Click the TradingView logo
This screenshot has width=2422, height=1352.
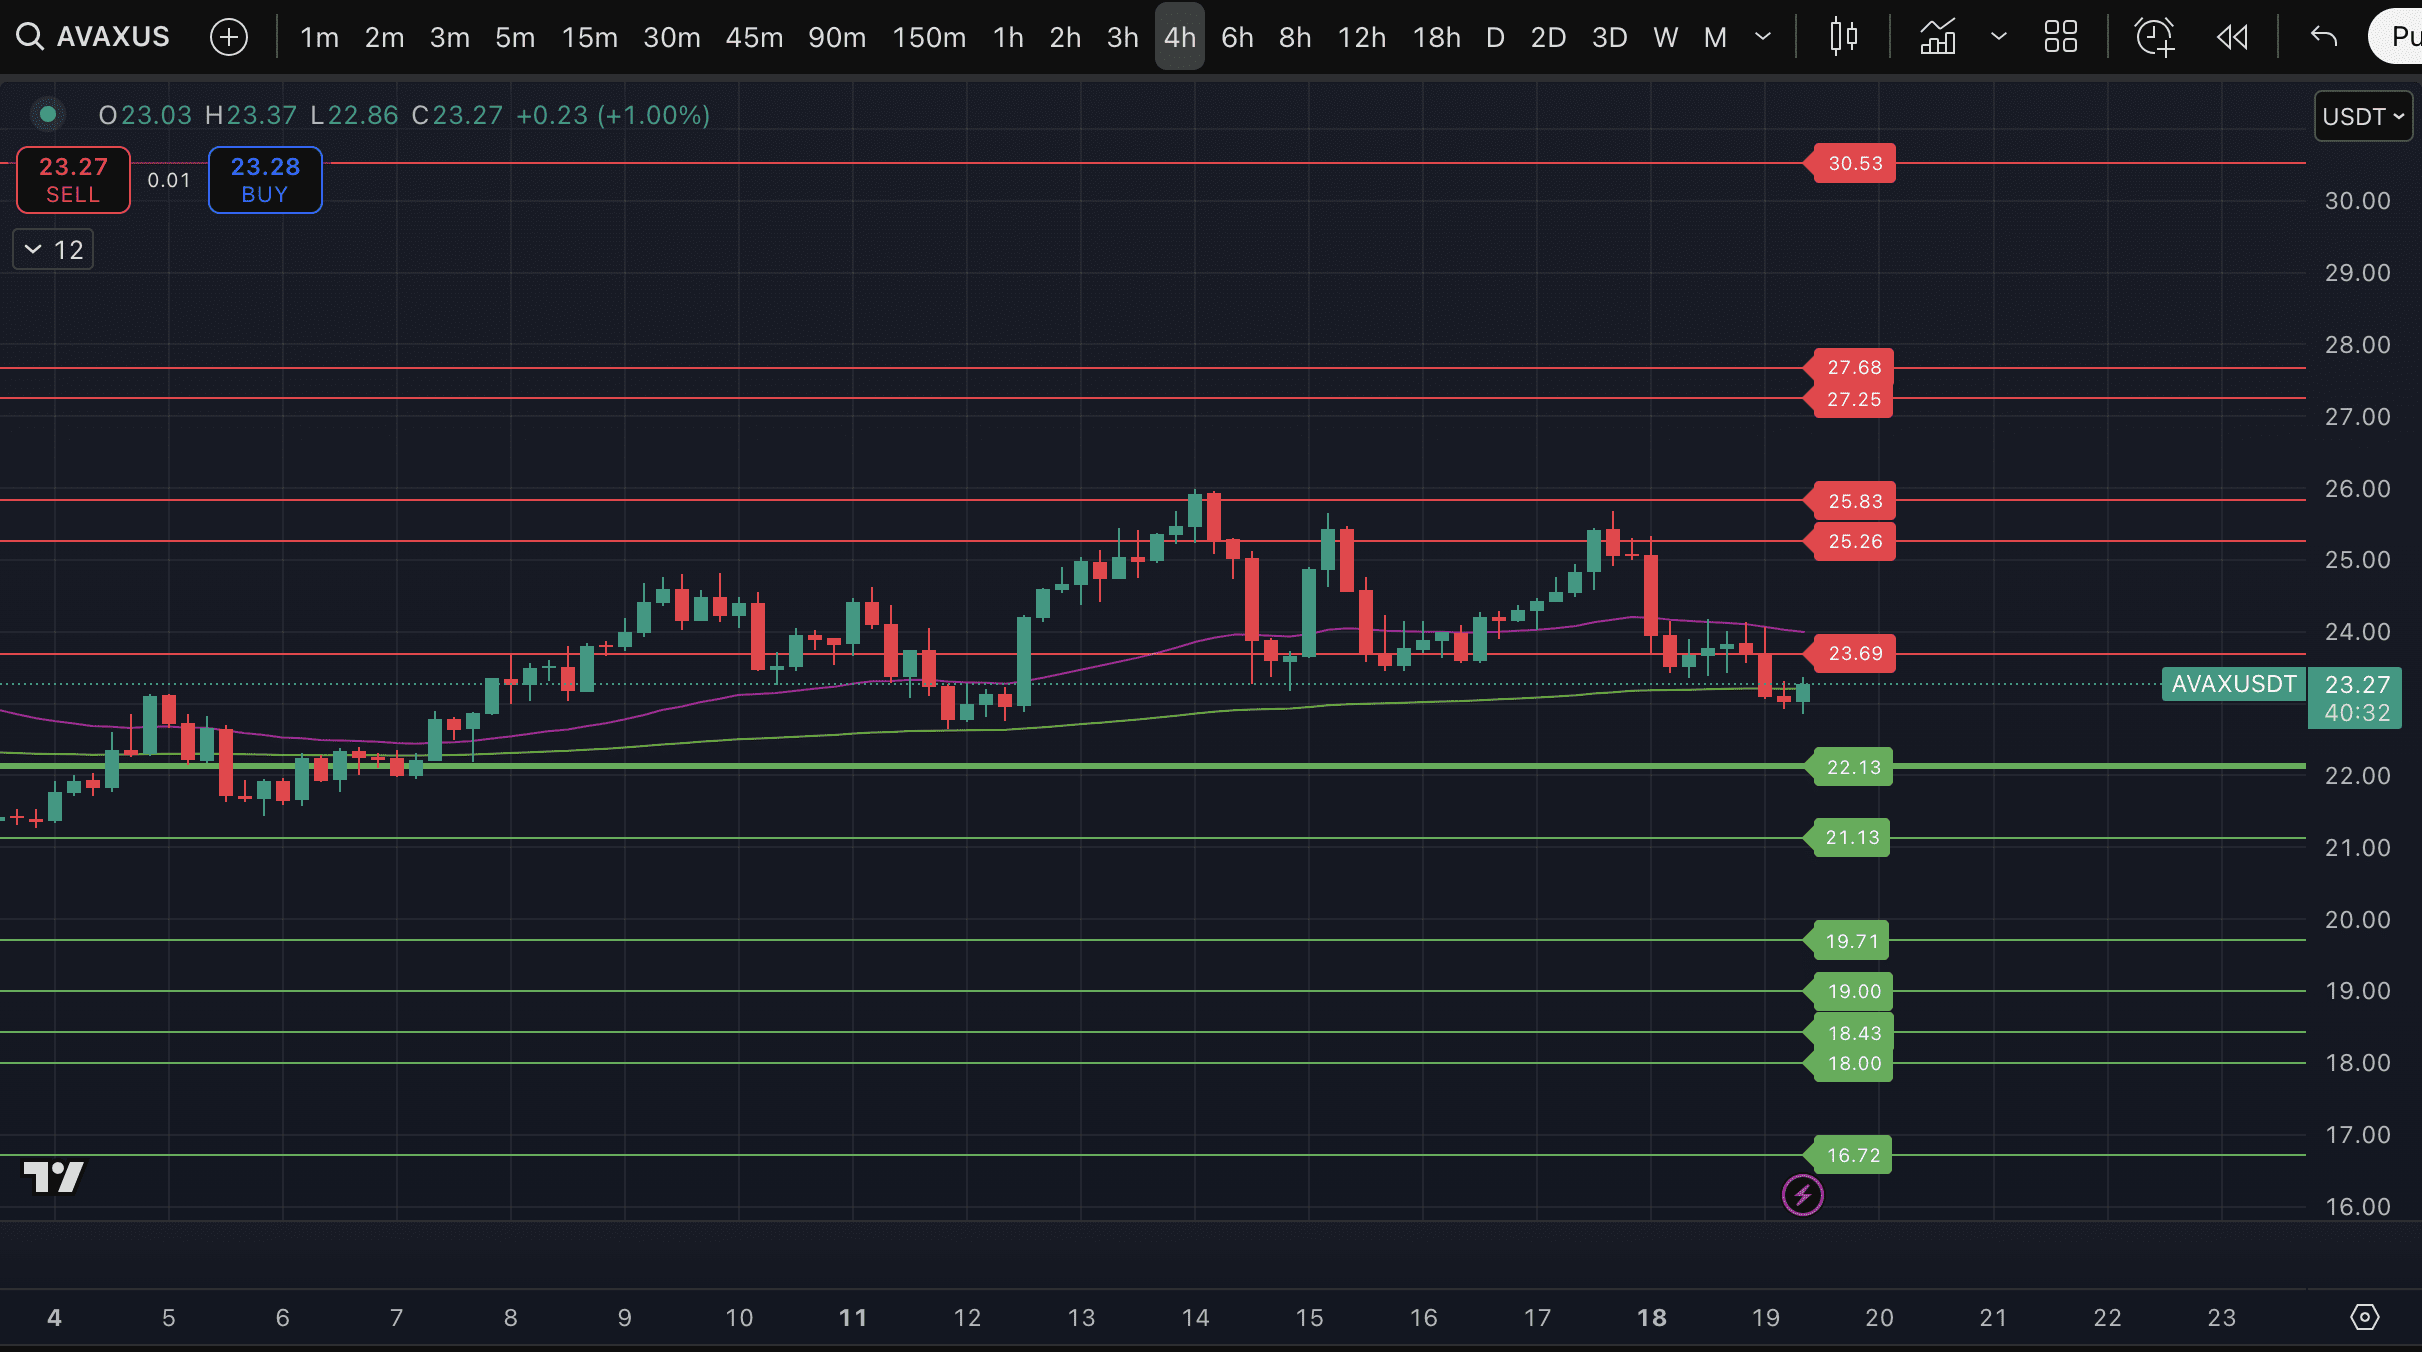point(53,1176)
